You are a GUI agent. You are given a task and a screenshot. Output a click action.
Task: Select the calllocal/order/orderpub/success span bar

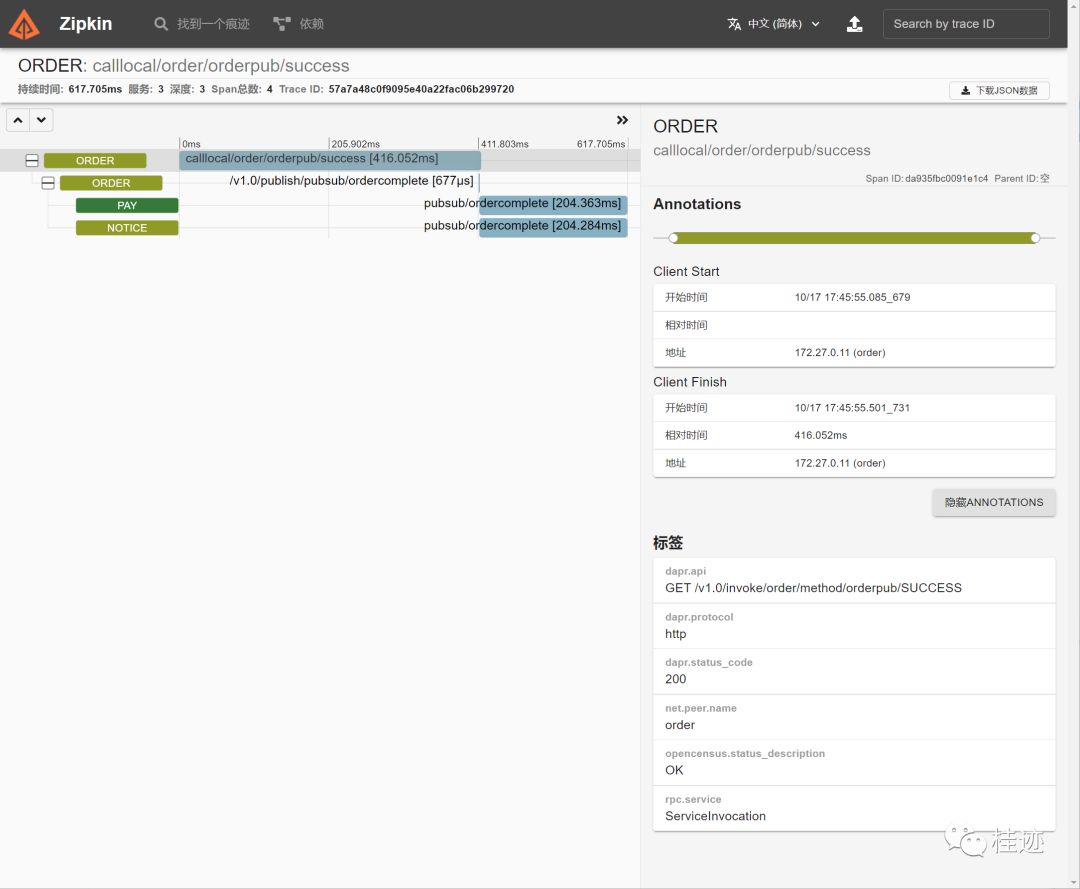(x=330, y=160)
